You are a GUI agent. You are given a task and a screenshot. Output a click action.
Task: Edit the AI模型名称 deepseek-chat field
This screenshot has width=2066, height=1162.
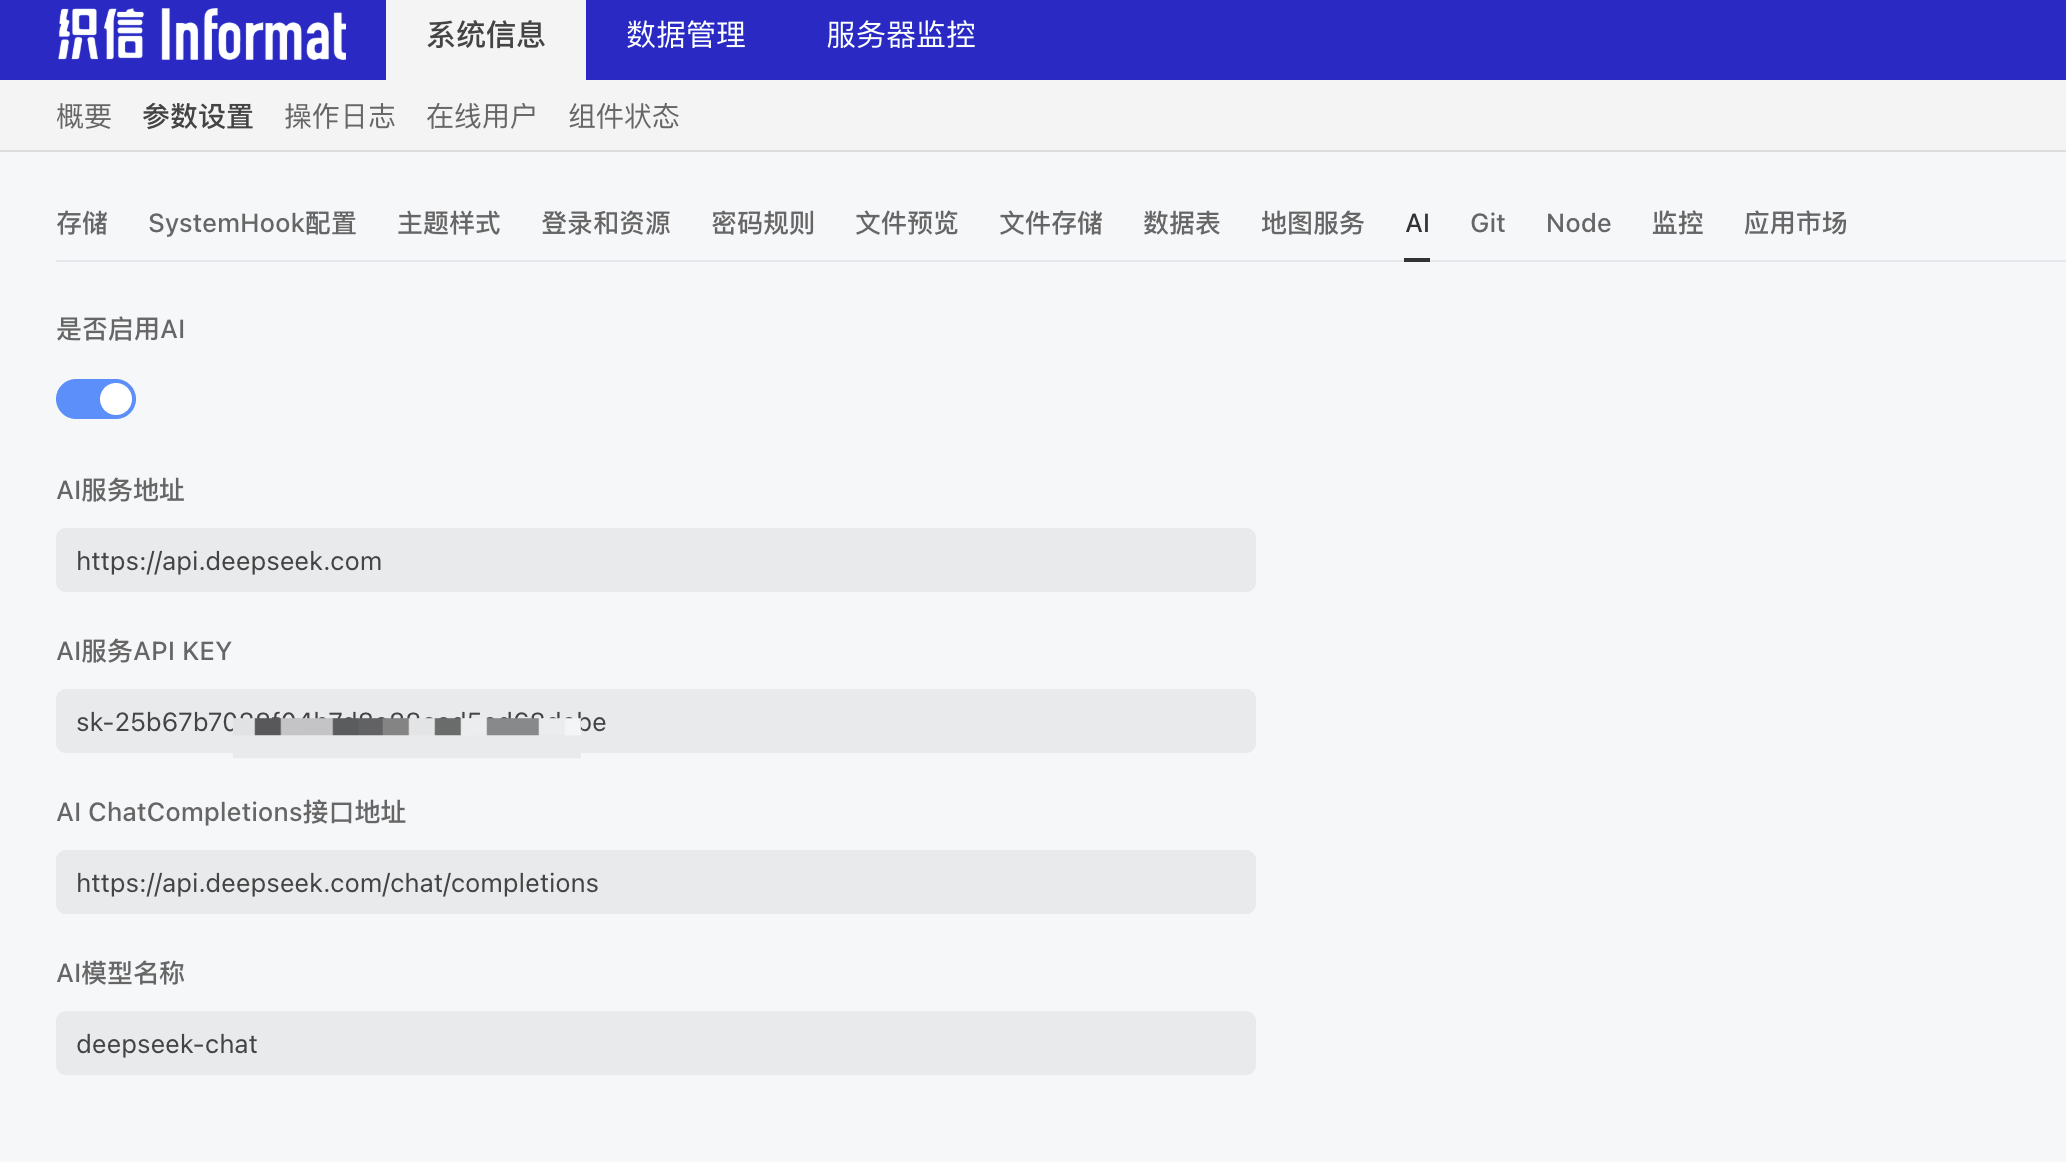pyautogui.click(x=655, y=1043)
